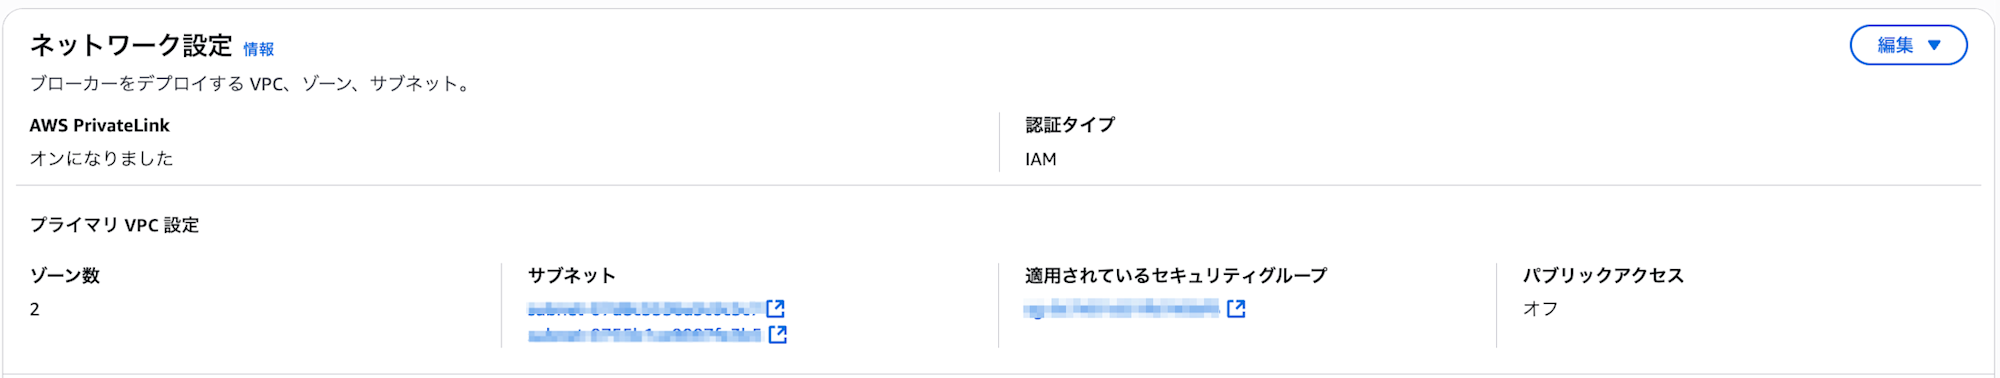Click the AWS PrivateLink label
Viewport: 2000px width, 378px height.
[100, 125]
